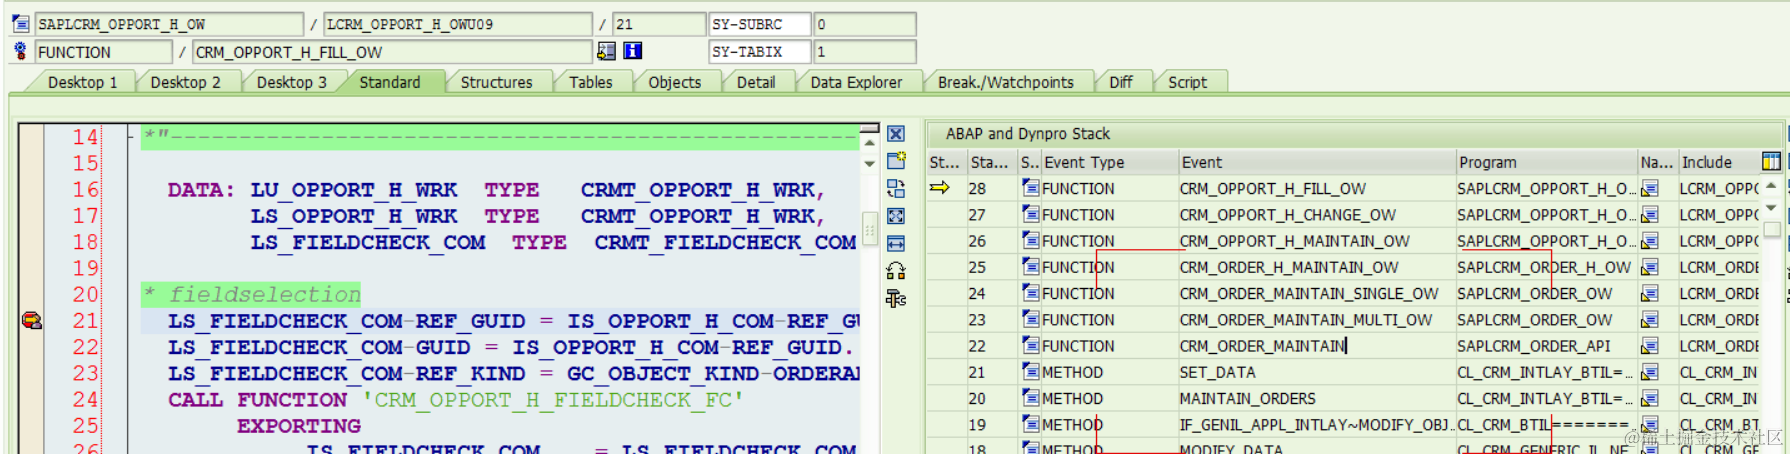This screenshot has height=454, width=1790.
Task: Click the blue information icon
Action: click(633, 51)
